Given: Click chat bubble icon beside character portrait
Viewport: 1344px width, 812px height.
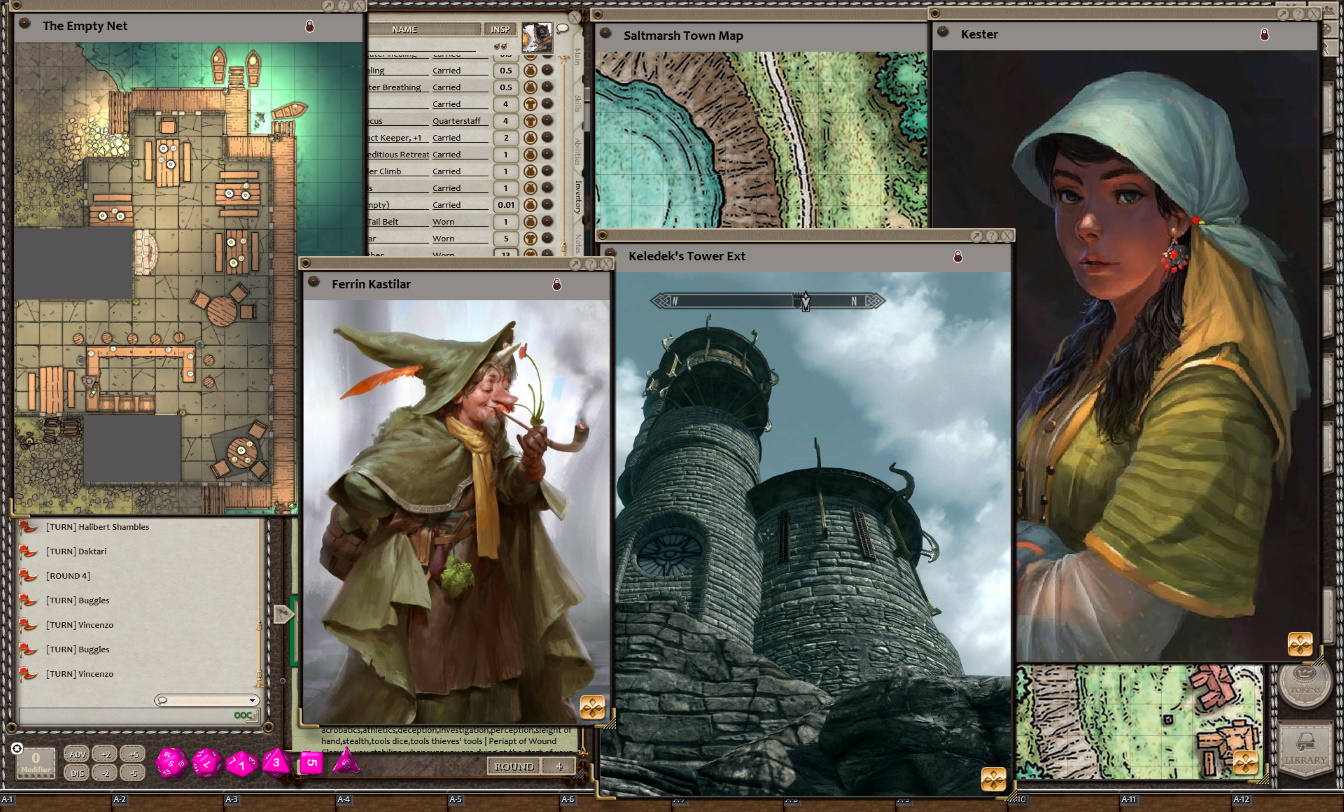Looking at the screenshot, I should (x=562, y=29).
